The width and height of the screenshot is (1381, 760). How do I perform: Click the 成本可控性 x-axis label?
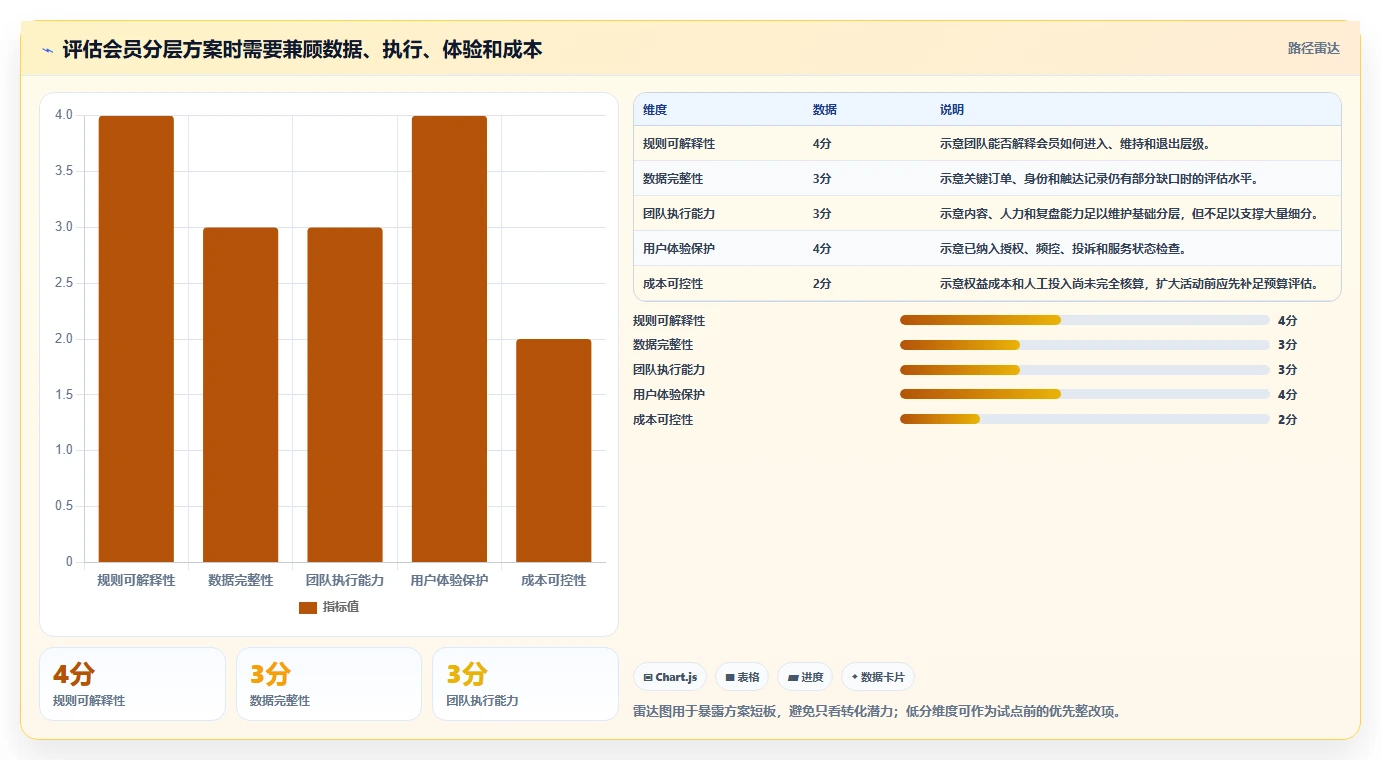[554, 580]
